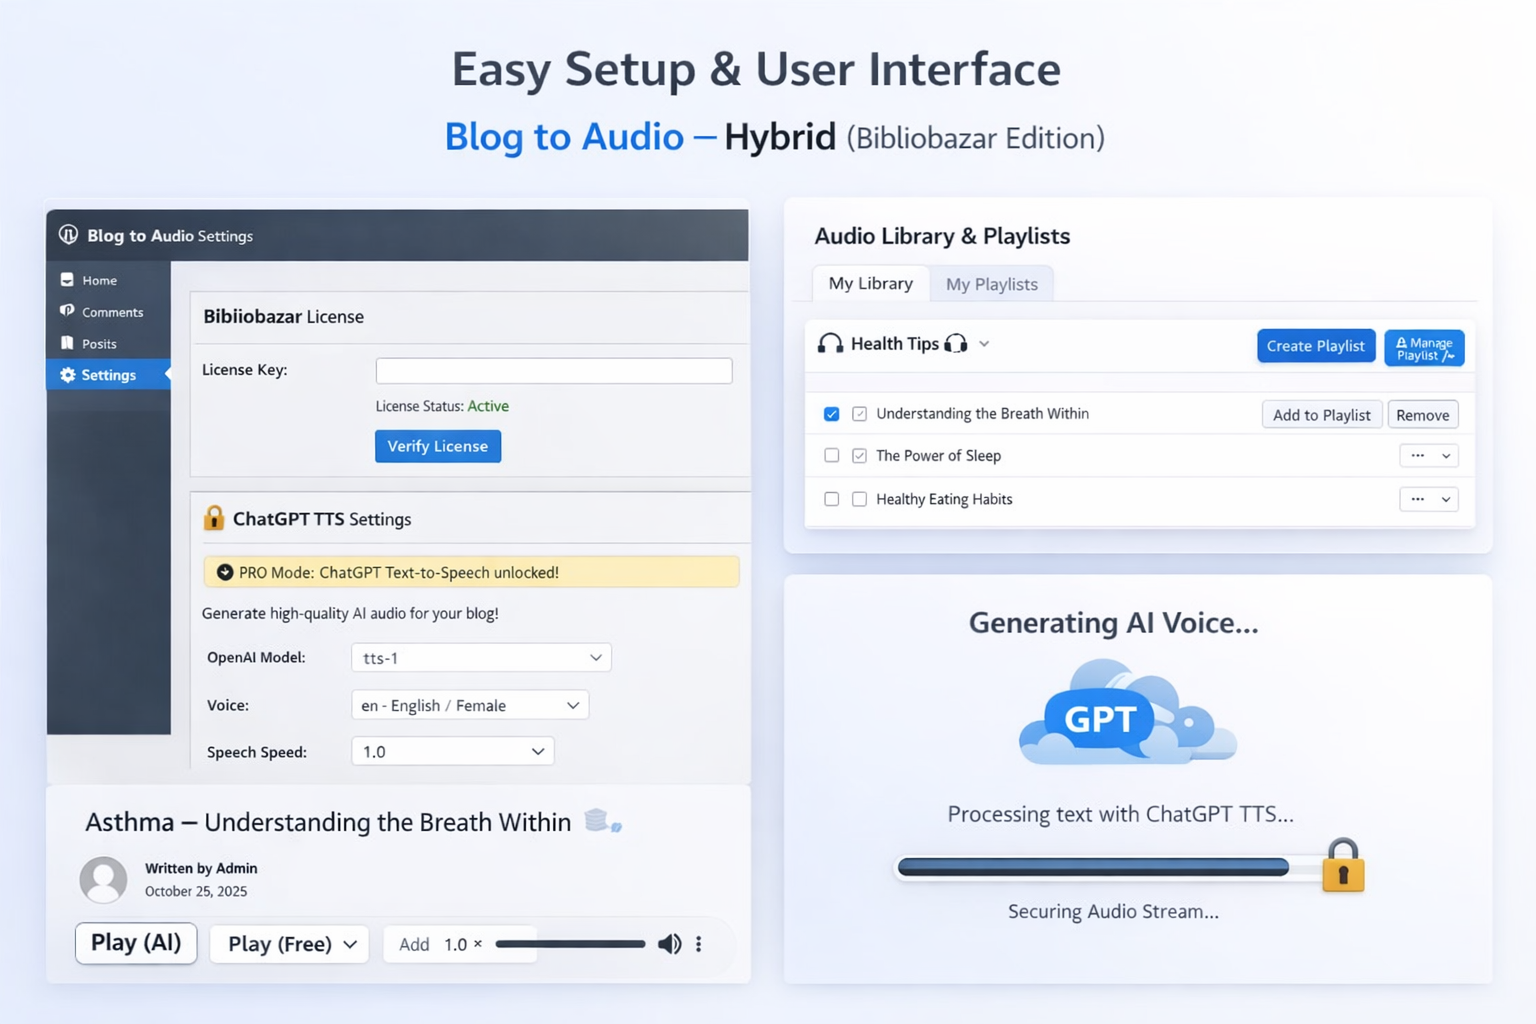
Task: Click the GPT cloud icon
Action: pyautogui.click(x=1126, y=714)
